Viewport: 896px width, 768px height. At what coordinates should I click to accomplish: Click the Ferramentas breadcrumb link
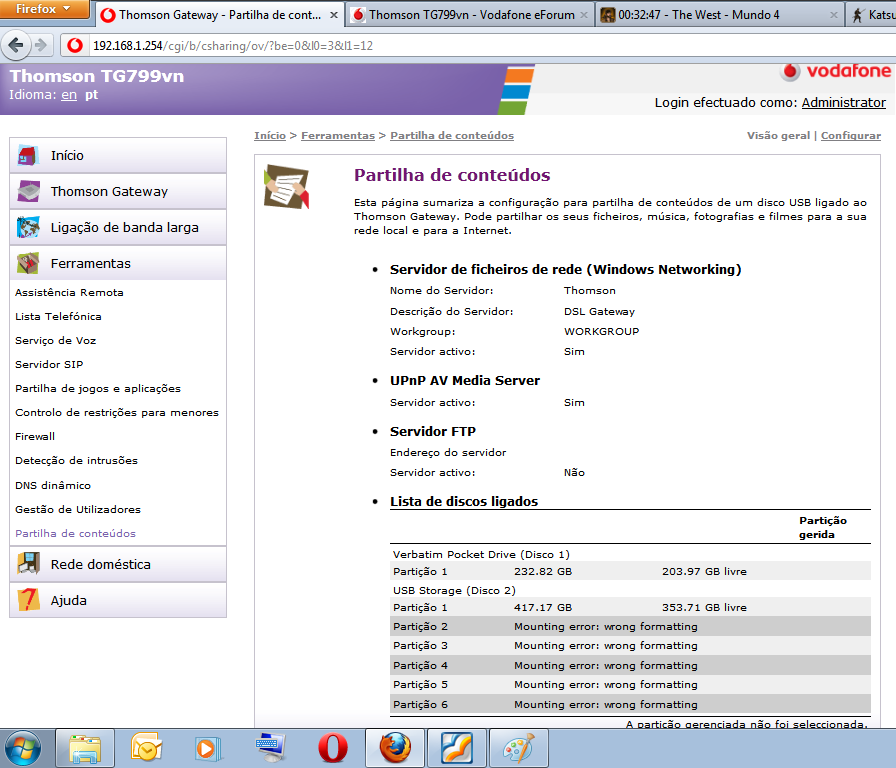click(337, 135)
